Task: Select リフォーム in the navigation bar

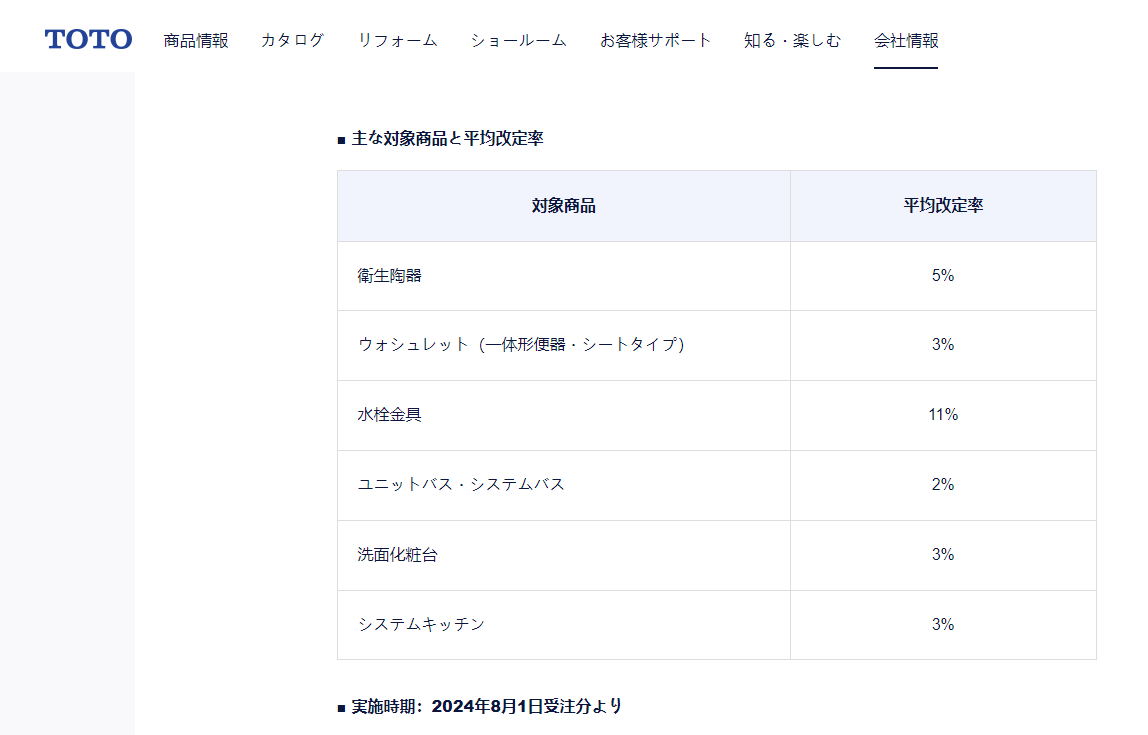Action: [x=397, y=41]
